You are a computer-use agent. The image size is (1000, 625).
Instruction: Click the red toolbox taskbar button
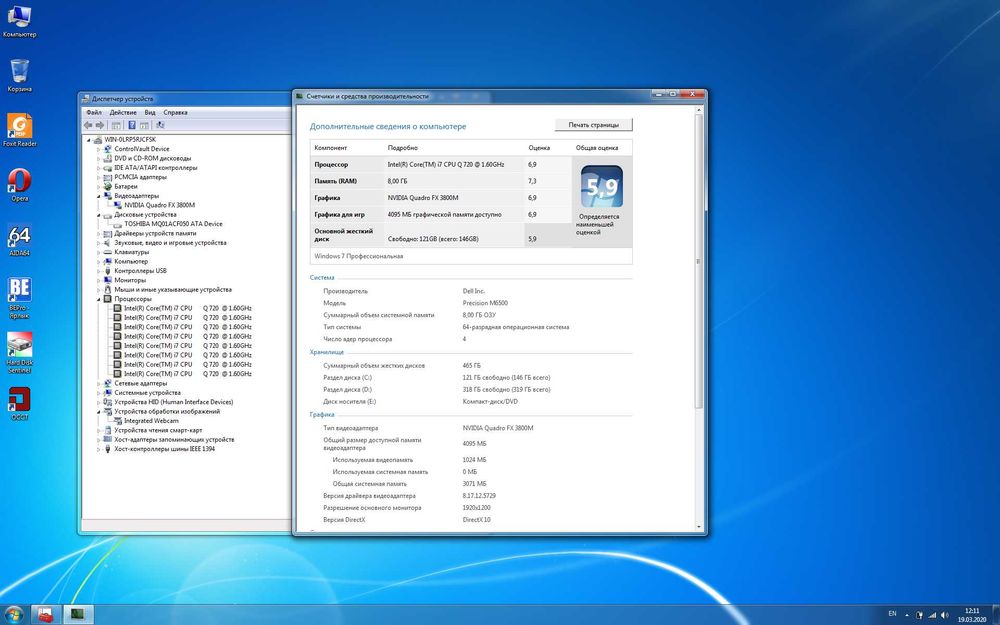click(x=46, y=615)
